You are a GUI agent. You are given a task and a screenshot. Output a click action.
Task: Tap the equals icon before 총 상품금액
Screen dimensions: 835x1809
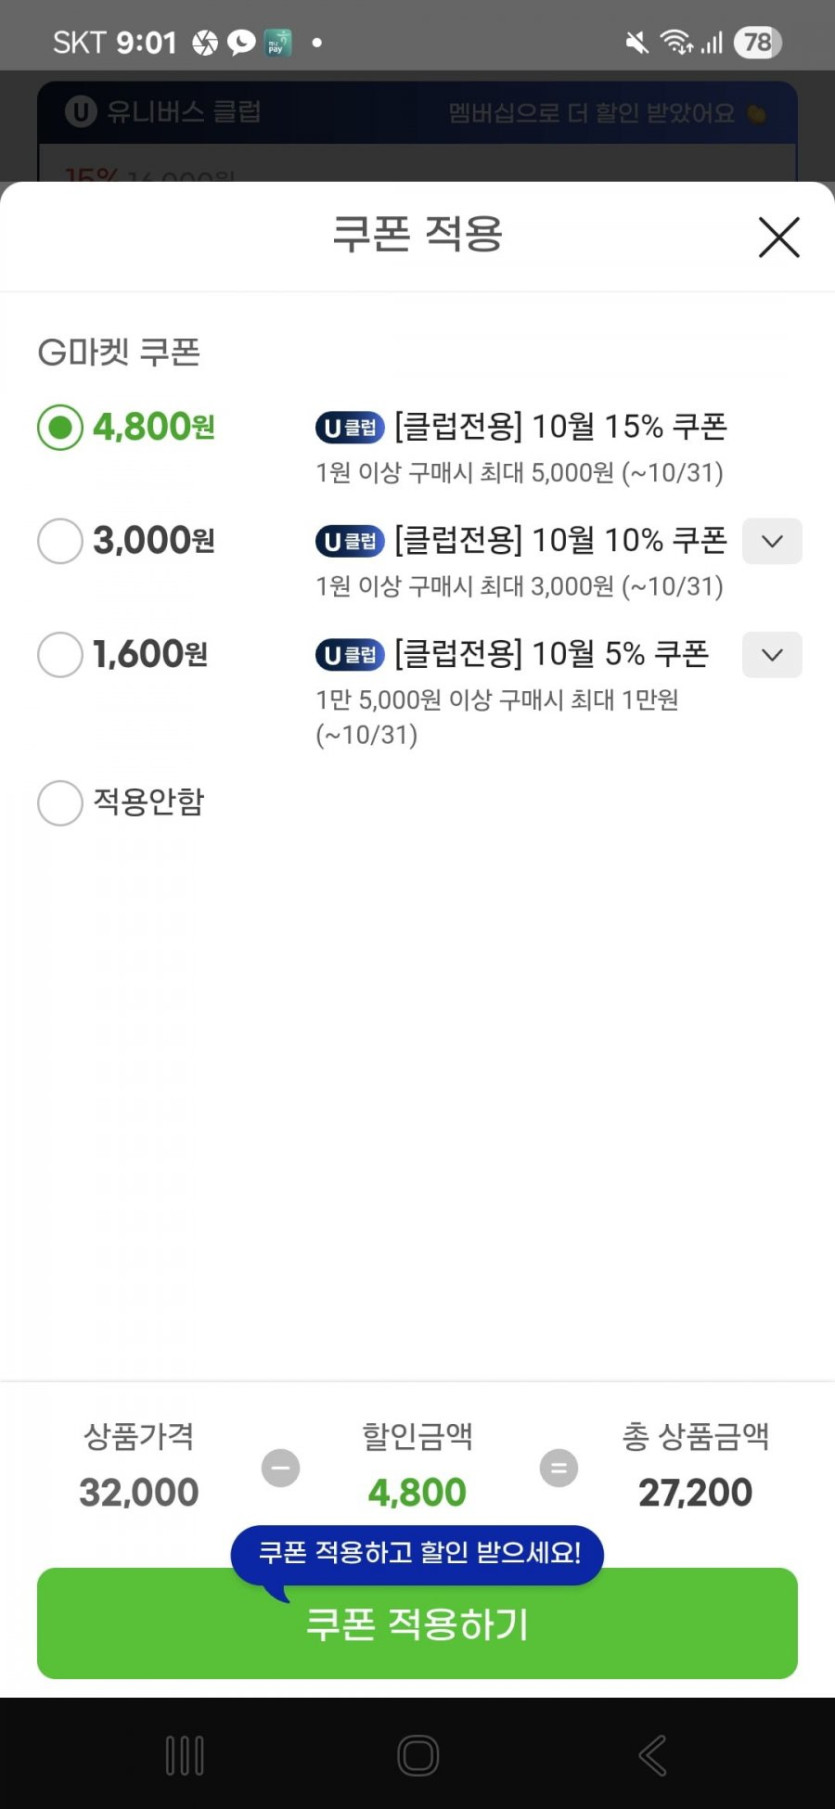[x=559, y=1468]
